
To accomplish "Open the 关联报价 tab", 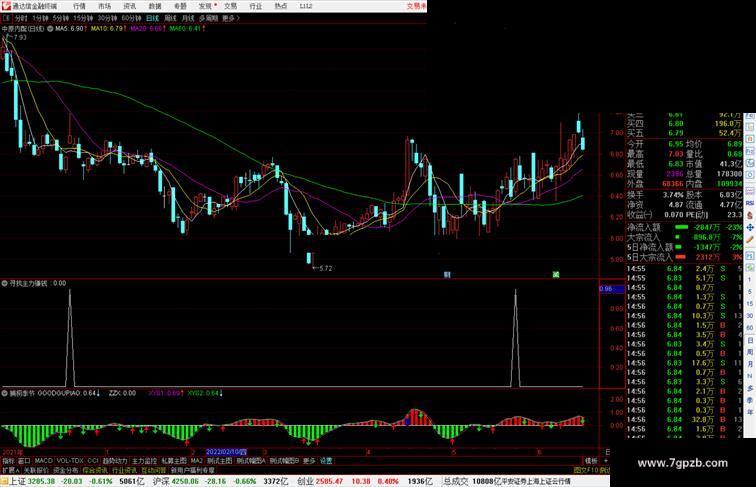I will (x=36, y=470).
